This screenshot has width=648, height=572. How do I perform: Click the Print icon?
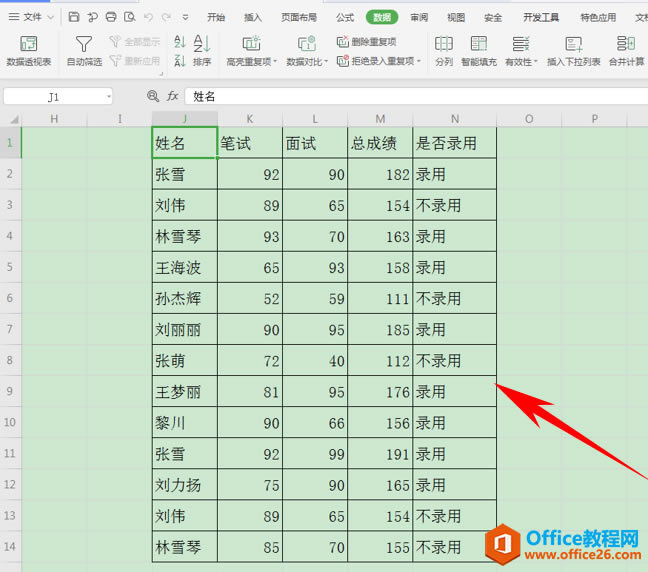111,17
